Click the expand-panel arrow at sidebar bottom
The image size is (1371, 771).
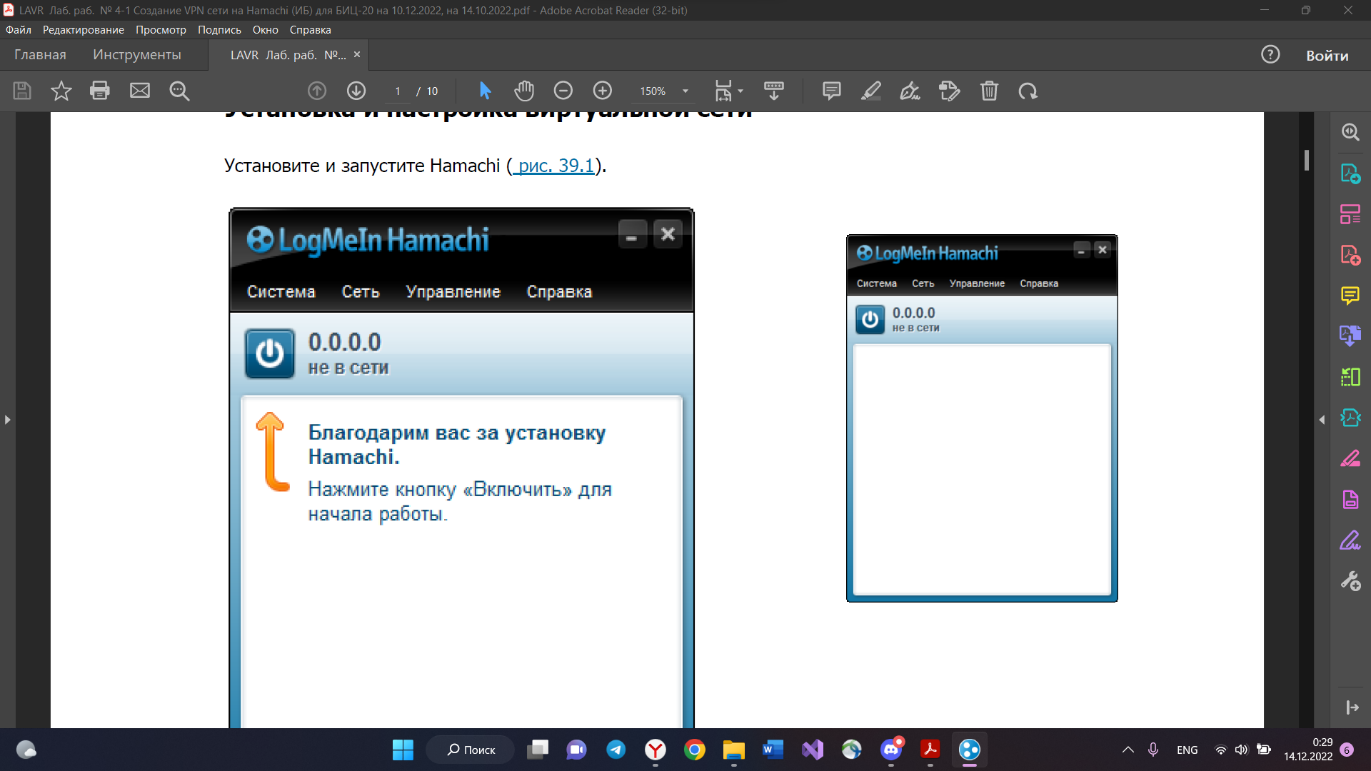pos(1351,707)
